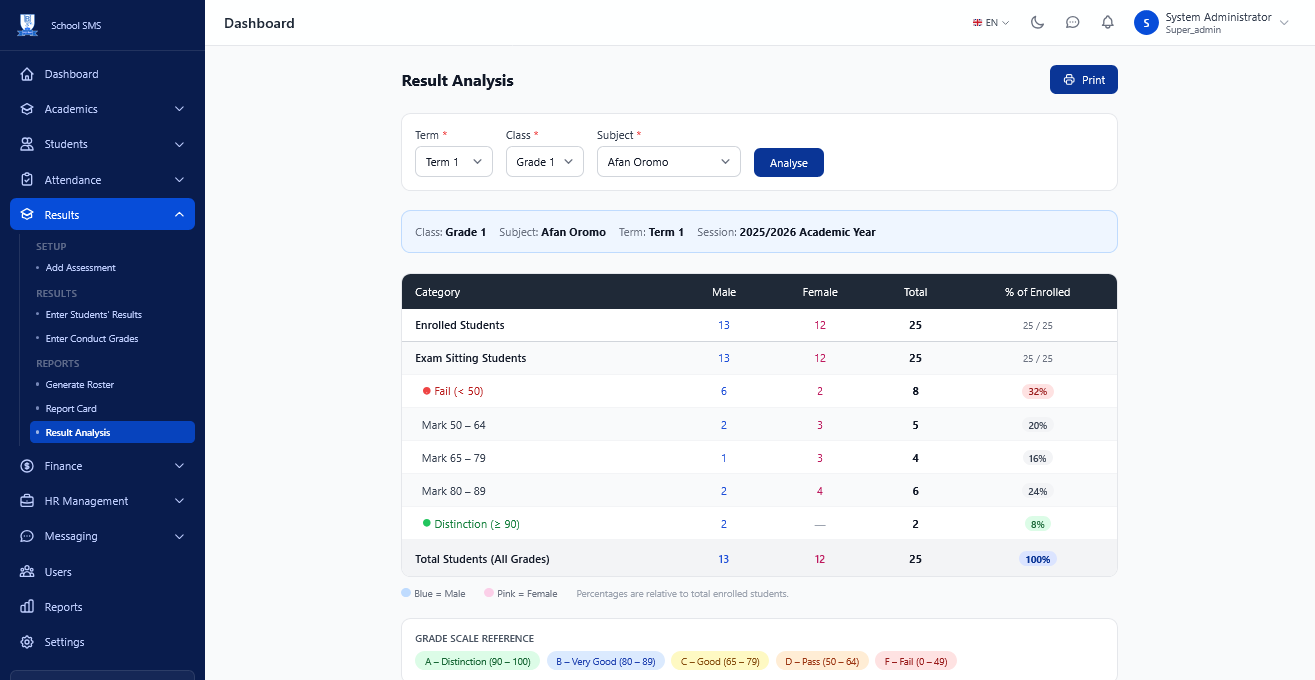The width and height of the screenshot is (1315, 680).
Task: Click the Distinction (≥ 90) row label
Action: click(477, 524)
